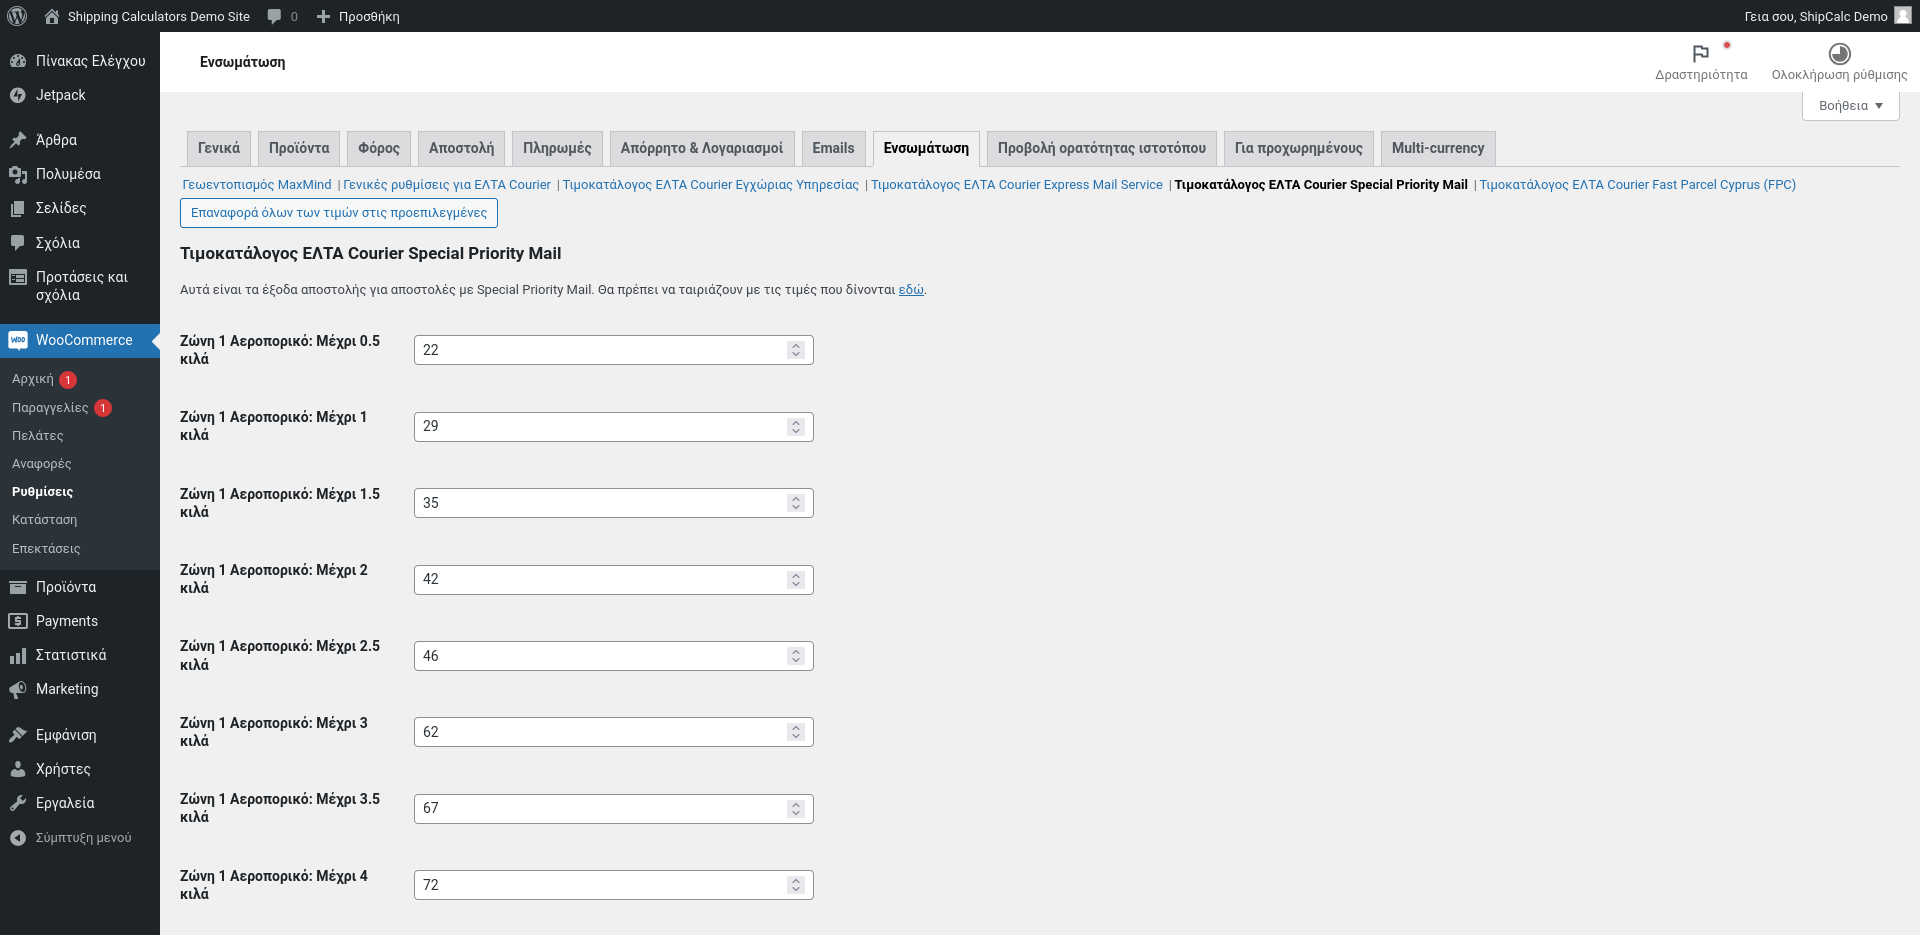Image resolution: width=1920 pixels, height=935 pixels.
Task: Open the Marketing megaphone menu item
Action: (17, 689)
